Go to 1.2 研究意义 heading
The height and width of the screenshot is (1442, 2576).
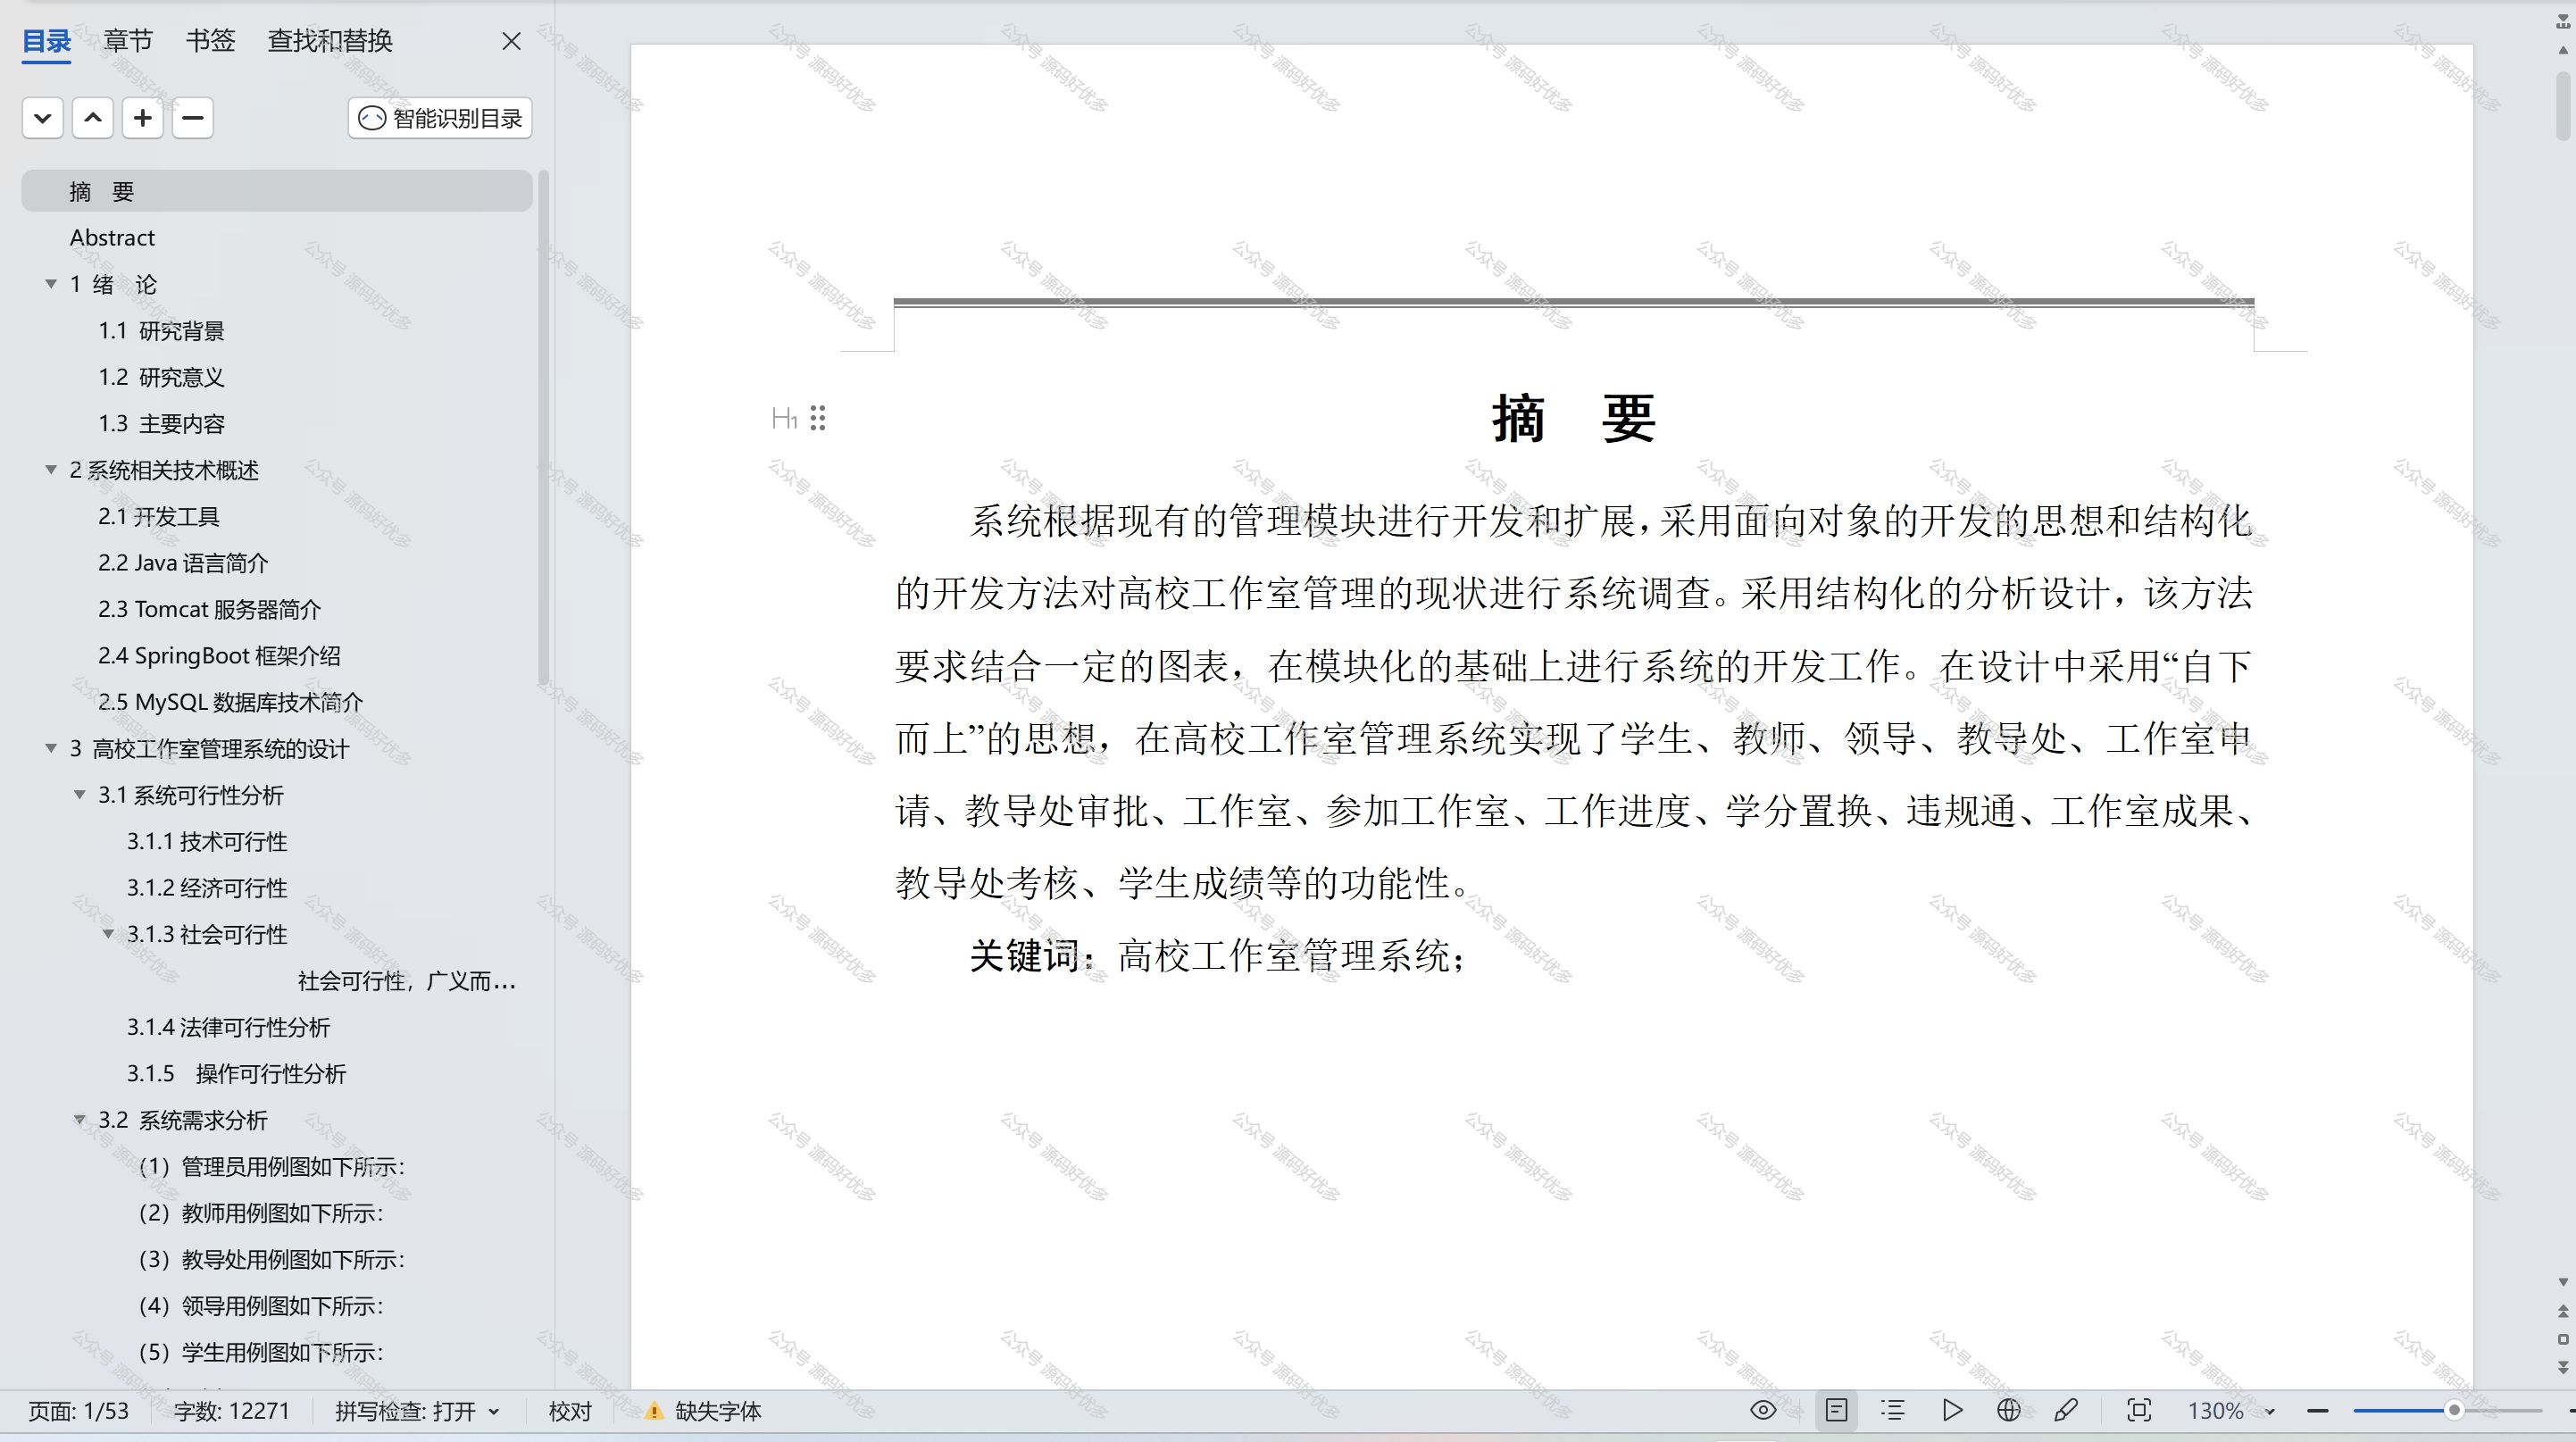coord(161,377)
